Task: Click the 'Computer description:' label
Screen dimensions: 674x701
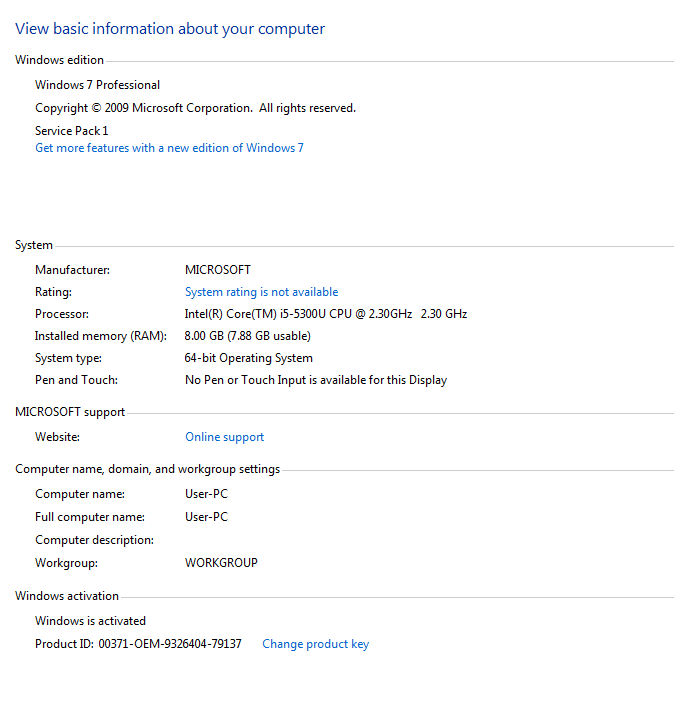Action: pos(94,540)
